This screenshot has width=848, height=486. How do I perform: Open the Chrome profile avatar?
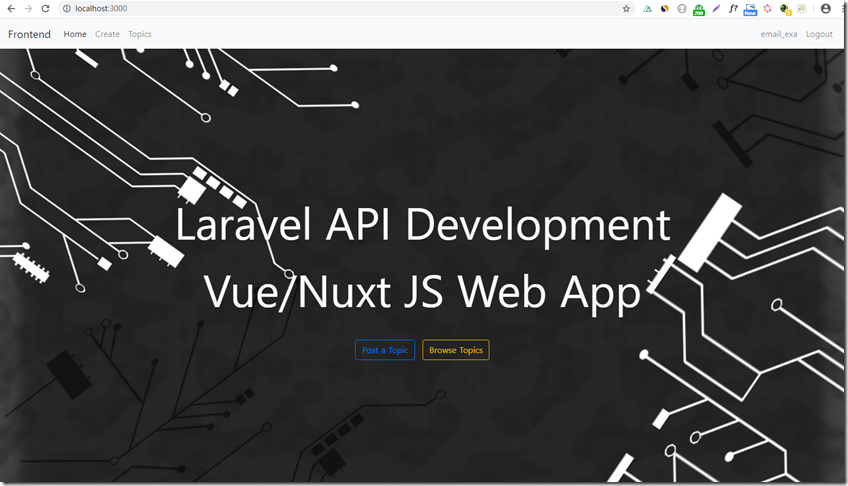(826, 9)
